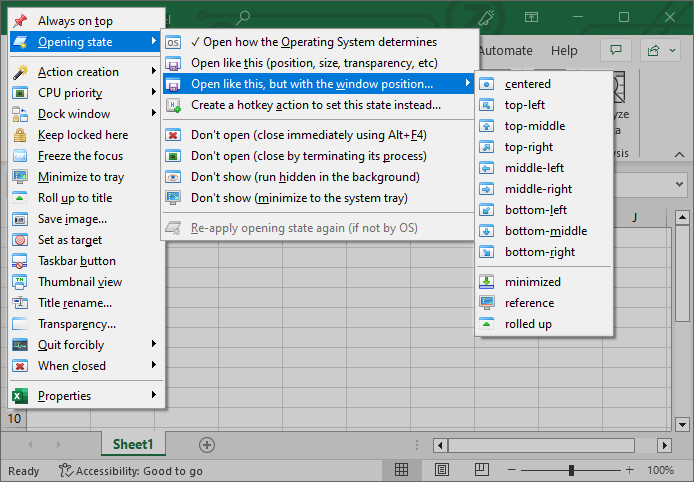Pick the middle-left window position
Screen dimensions: 694x482
coord(544,168)
